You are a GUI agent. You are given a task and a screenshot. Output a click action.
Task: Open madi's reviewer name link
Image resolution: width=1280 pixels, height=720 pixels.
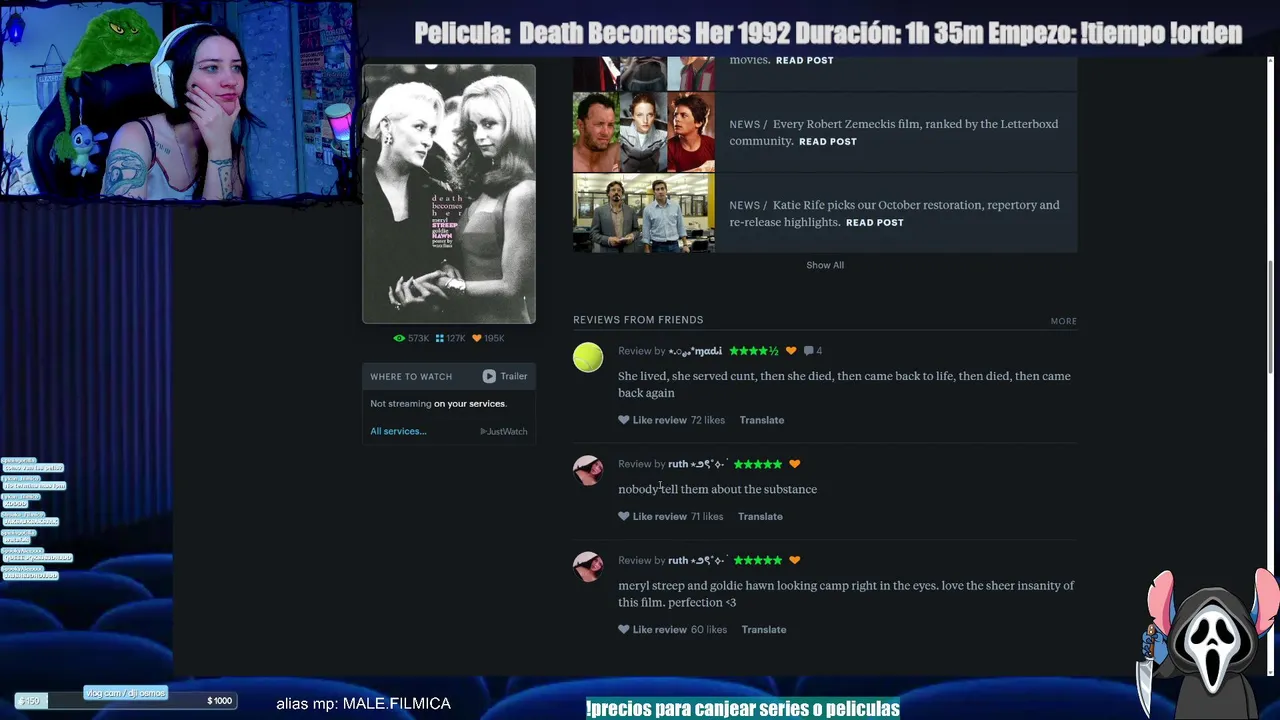(x=695, y=351)
